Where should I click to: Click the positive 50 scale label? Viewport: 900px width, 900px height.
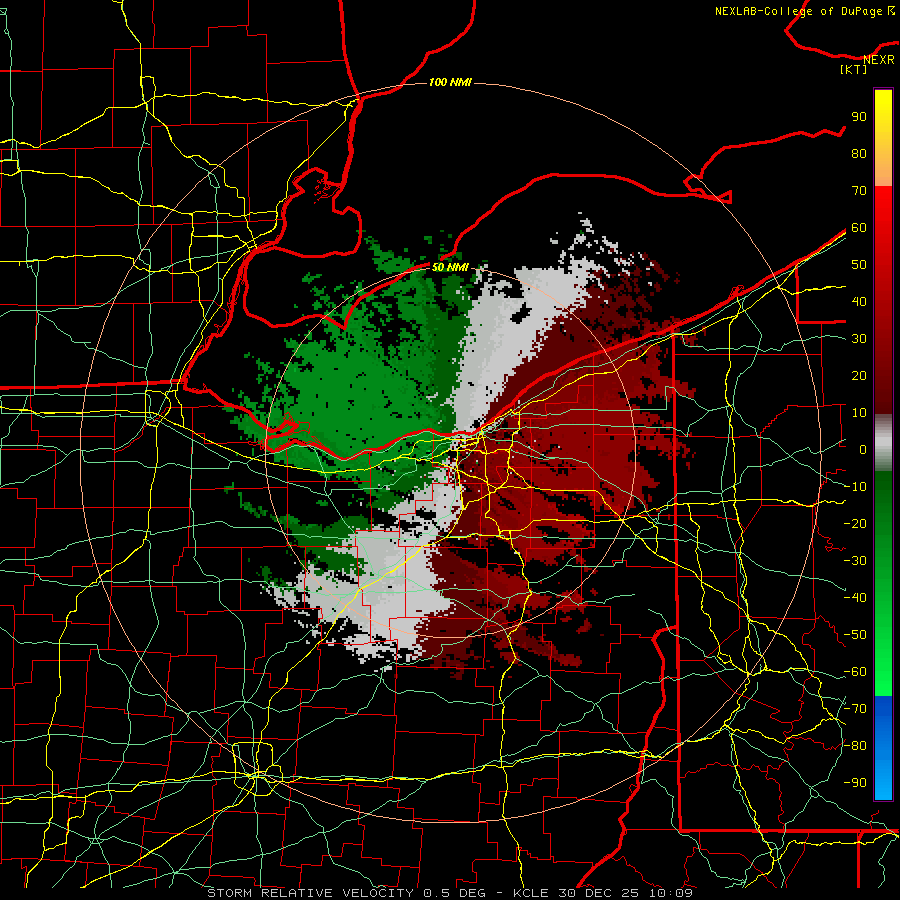pos(859,265)
